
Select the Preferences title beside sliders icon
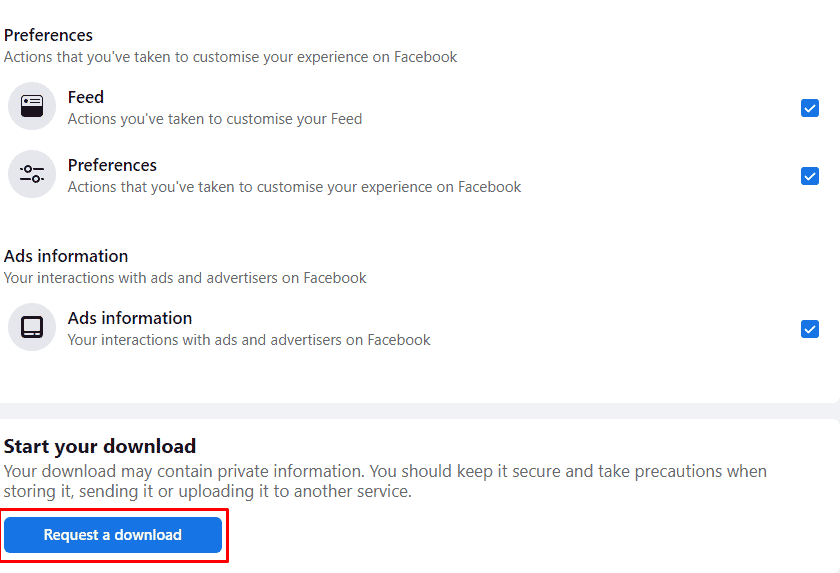point(112,165)
